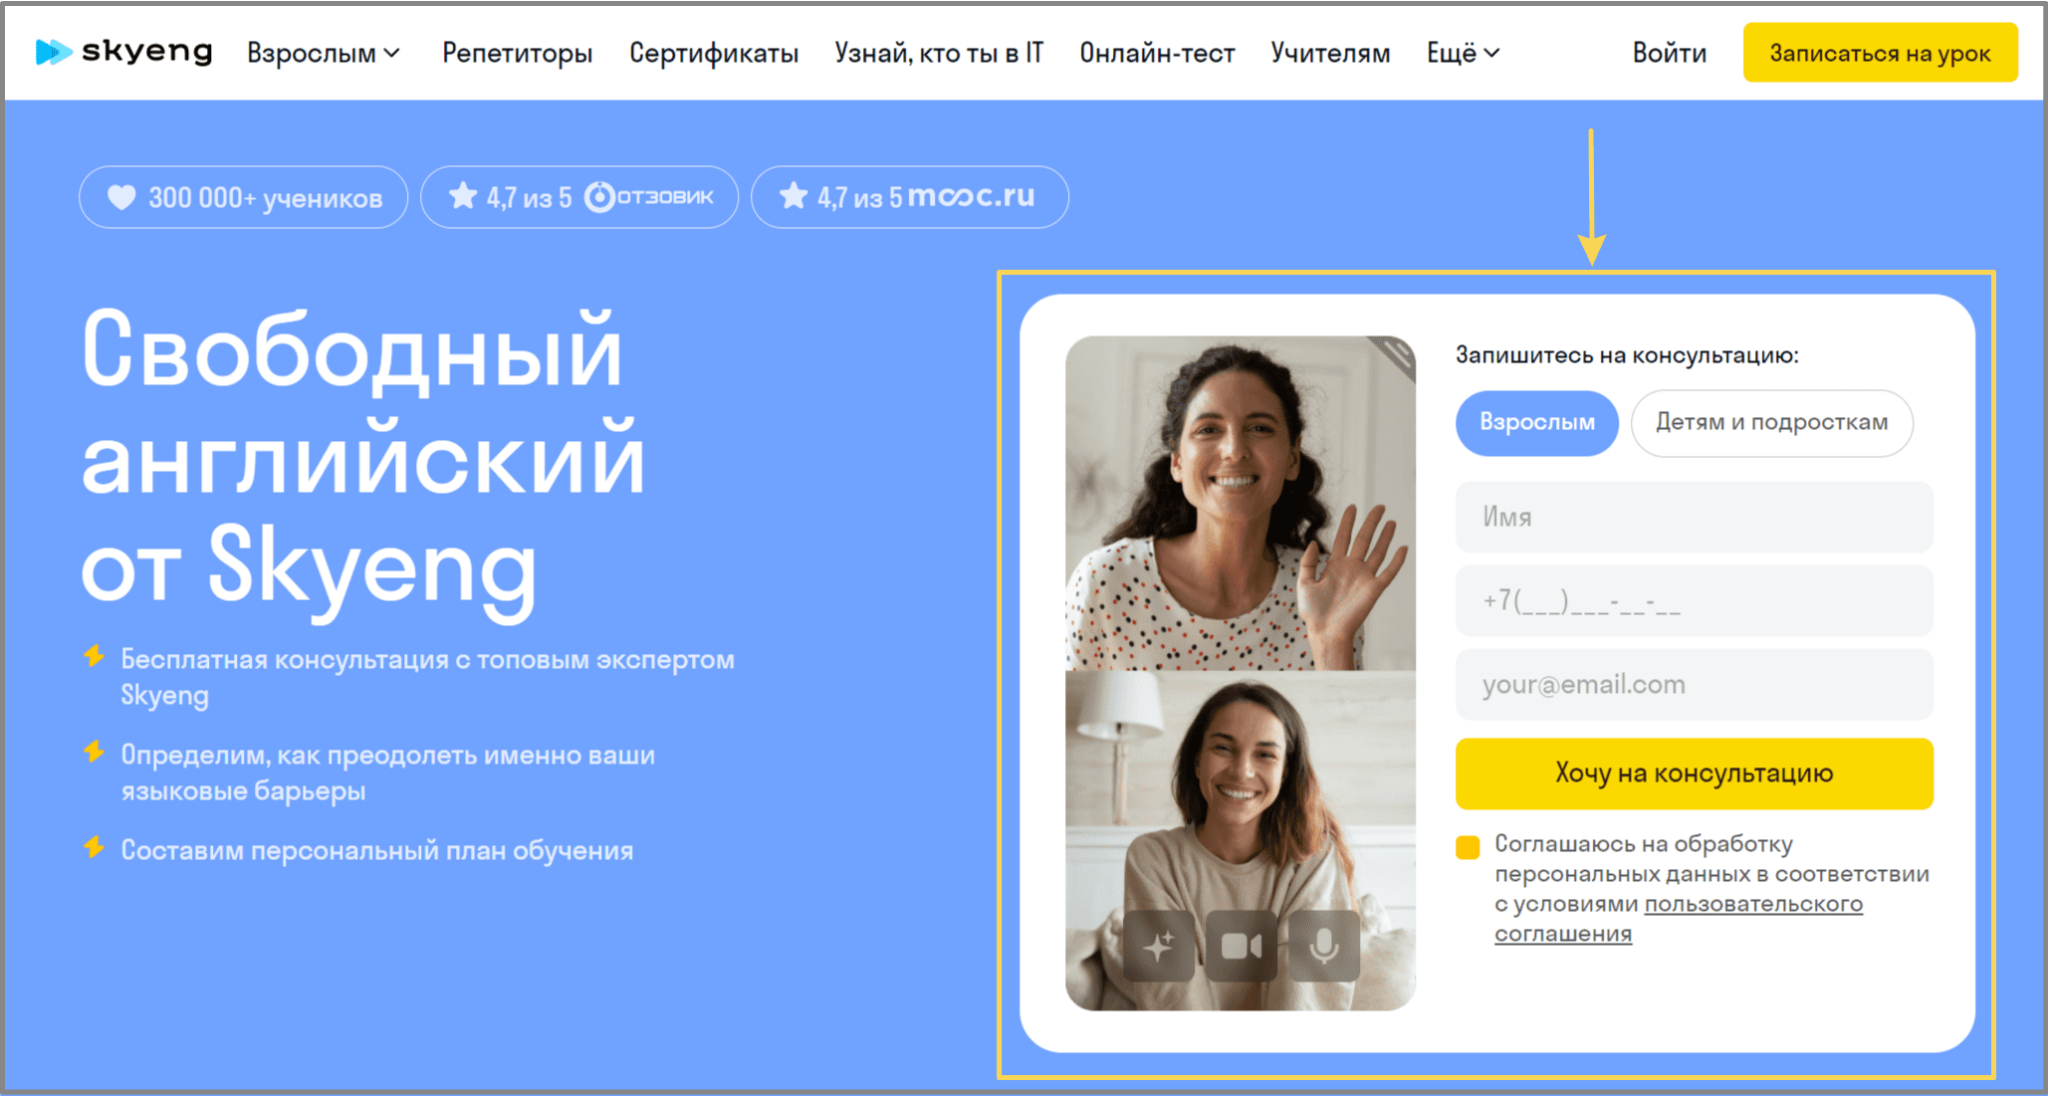Check the personal data consent checkbox
The width and height of the screenshot is (2048, 1096).
tap(1467, 847)
